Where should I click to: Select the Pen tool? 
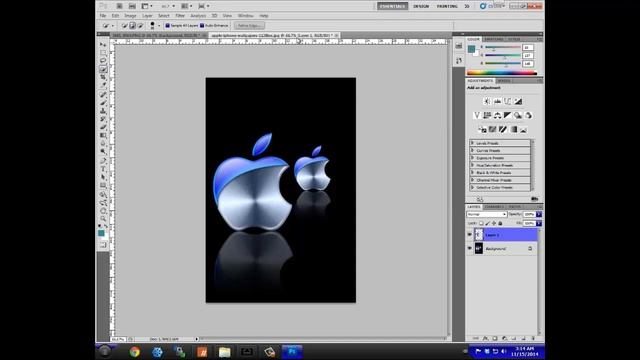tap(103, 161)
